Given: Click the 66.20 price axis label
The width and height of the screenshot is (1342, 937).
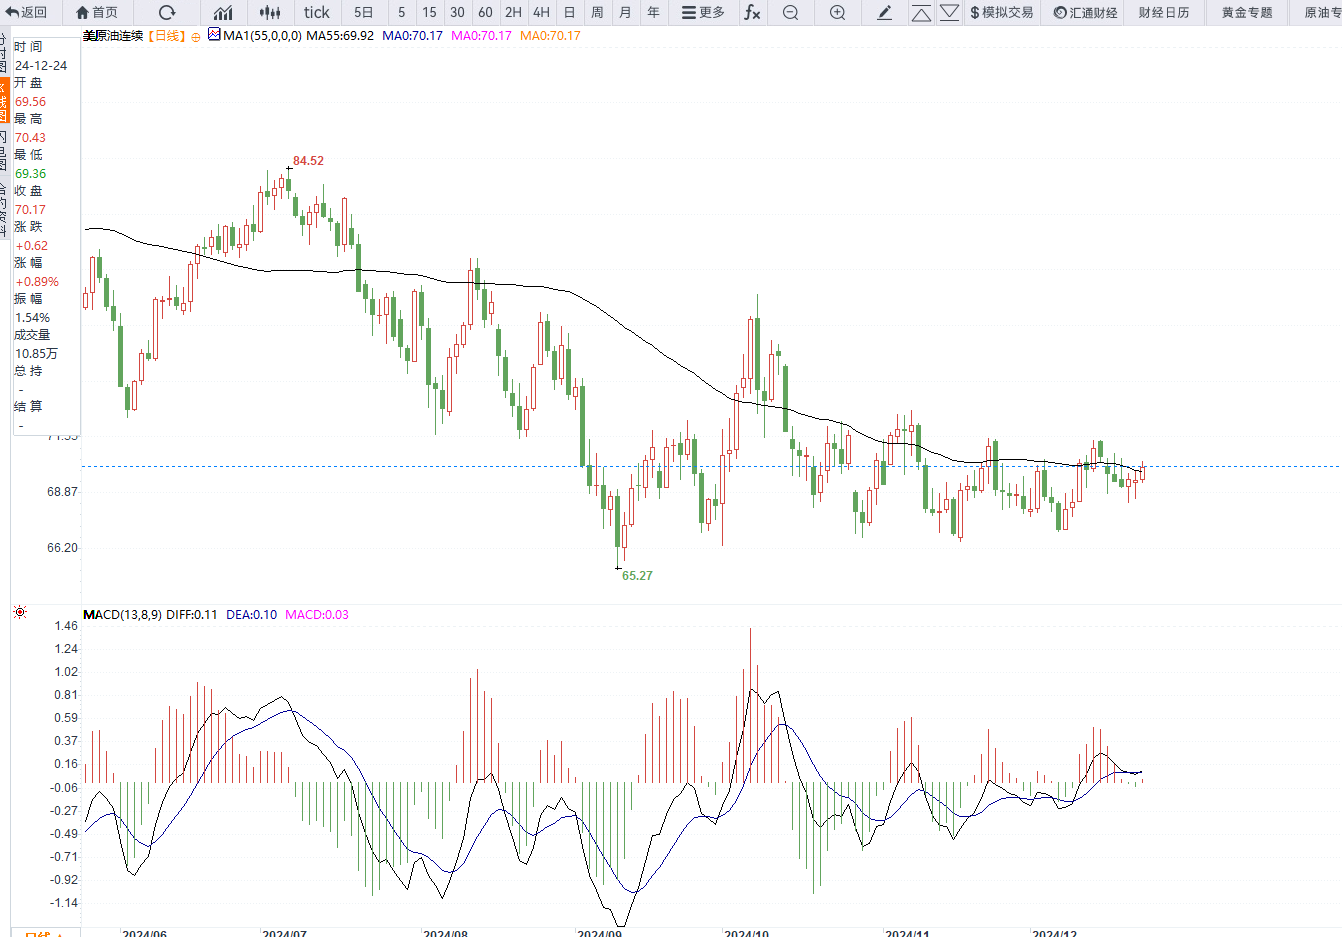Looking at the screenshot, I should (x=62, y=547).
